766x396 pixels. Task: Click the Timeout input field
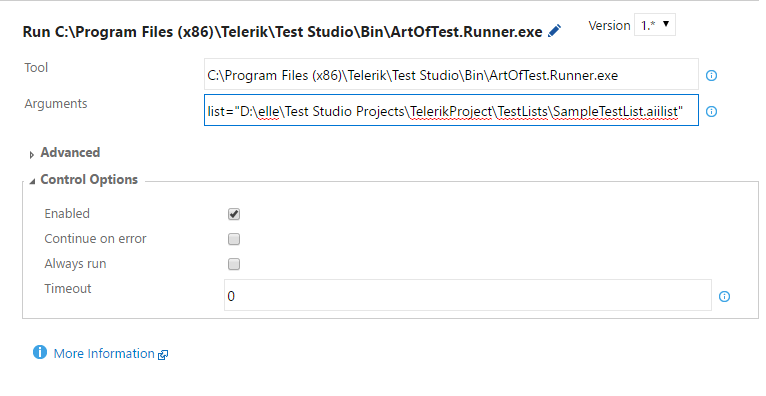click(x=468, y=295)
